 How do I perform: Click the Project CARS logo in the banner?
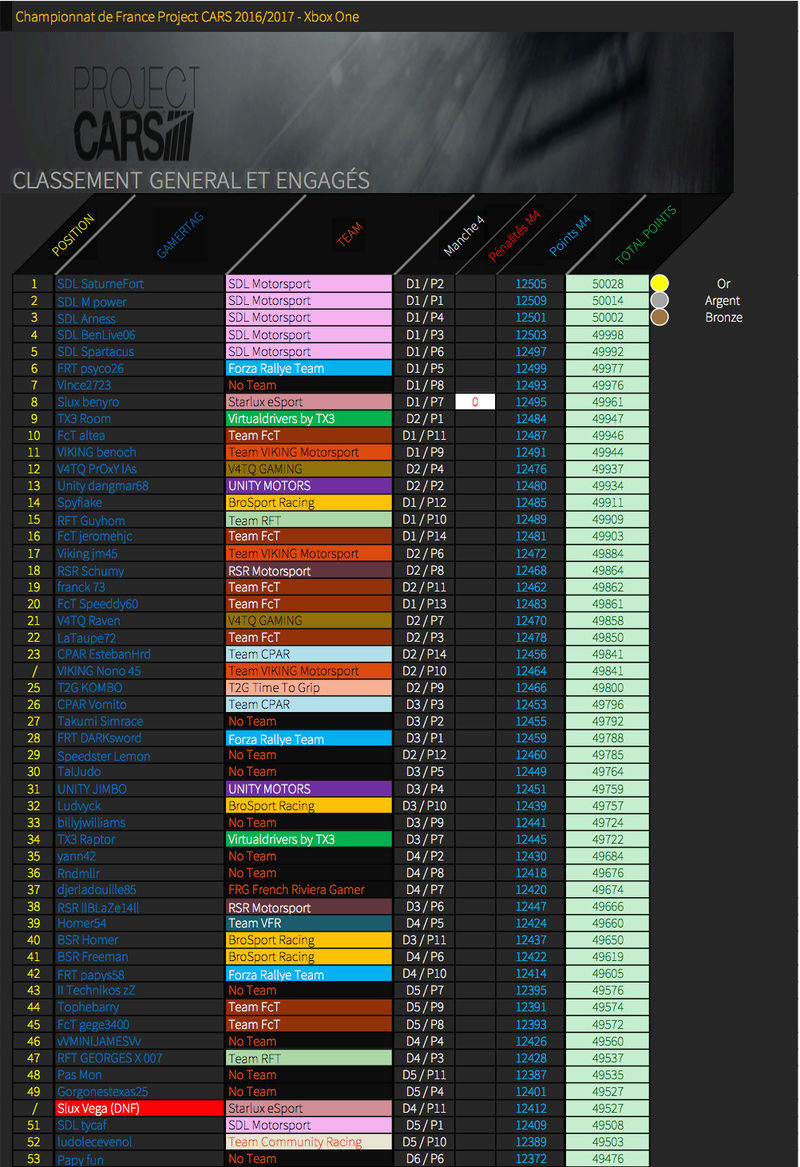point(136,113)
